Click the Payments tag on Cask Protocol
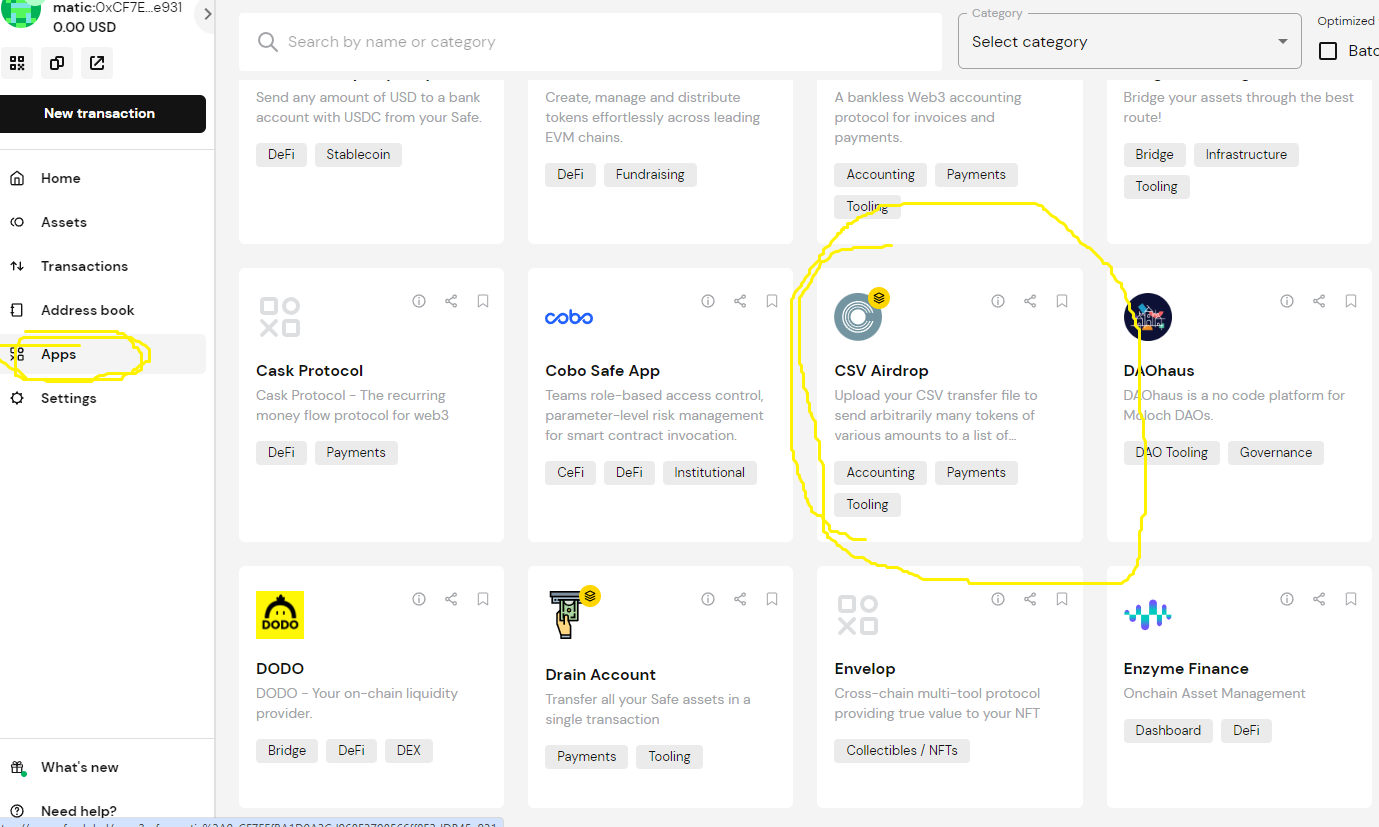1379x827 pixels. 356,453
